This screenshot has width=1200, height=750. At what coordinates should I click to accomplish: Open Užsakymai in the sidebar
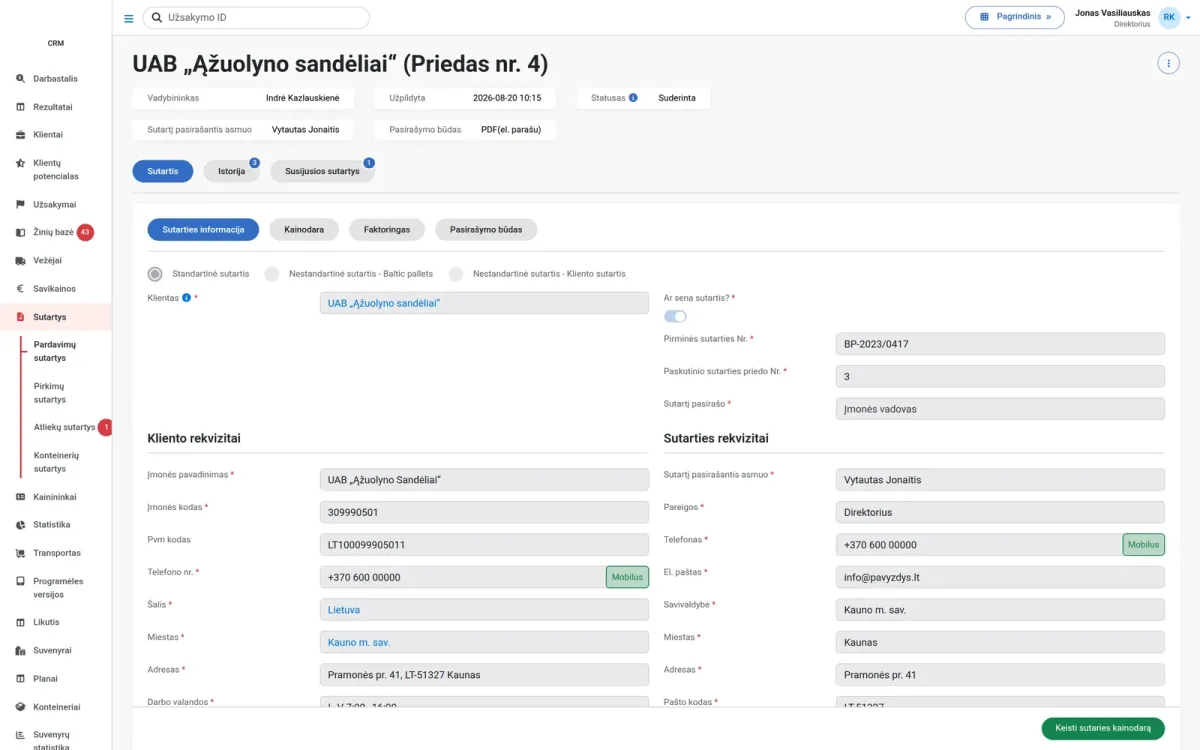pyautogui.click(x=56, y=204)
